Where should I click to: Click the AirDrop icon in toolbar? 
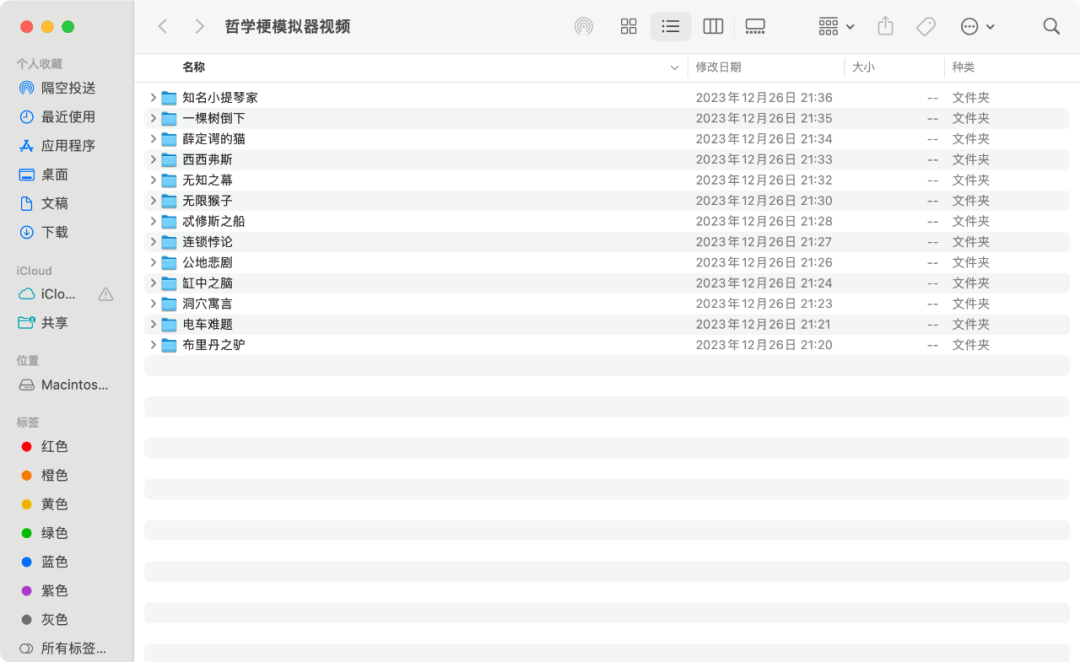pyautogui.click(x=583, y=27)
